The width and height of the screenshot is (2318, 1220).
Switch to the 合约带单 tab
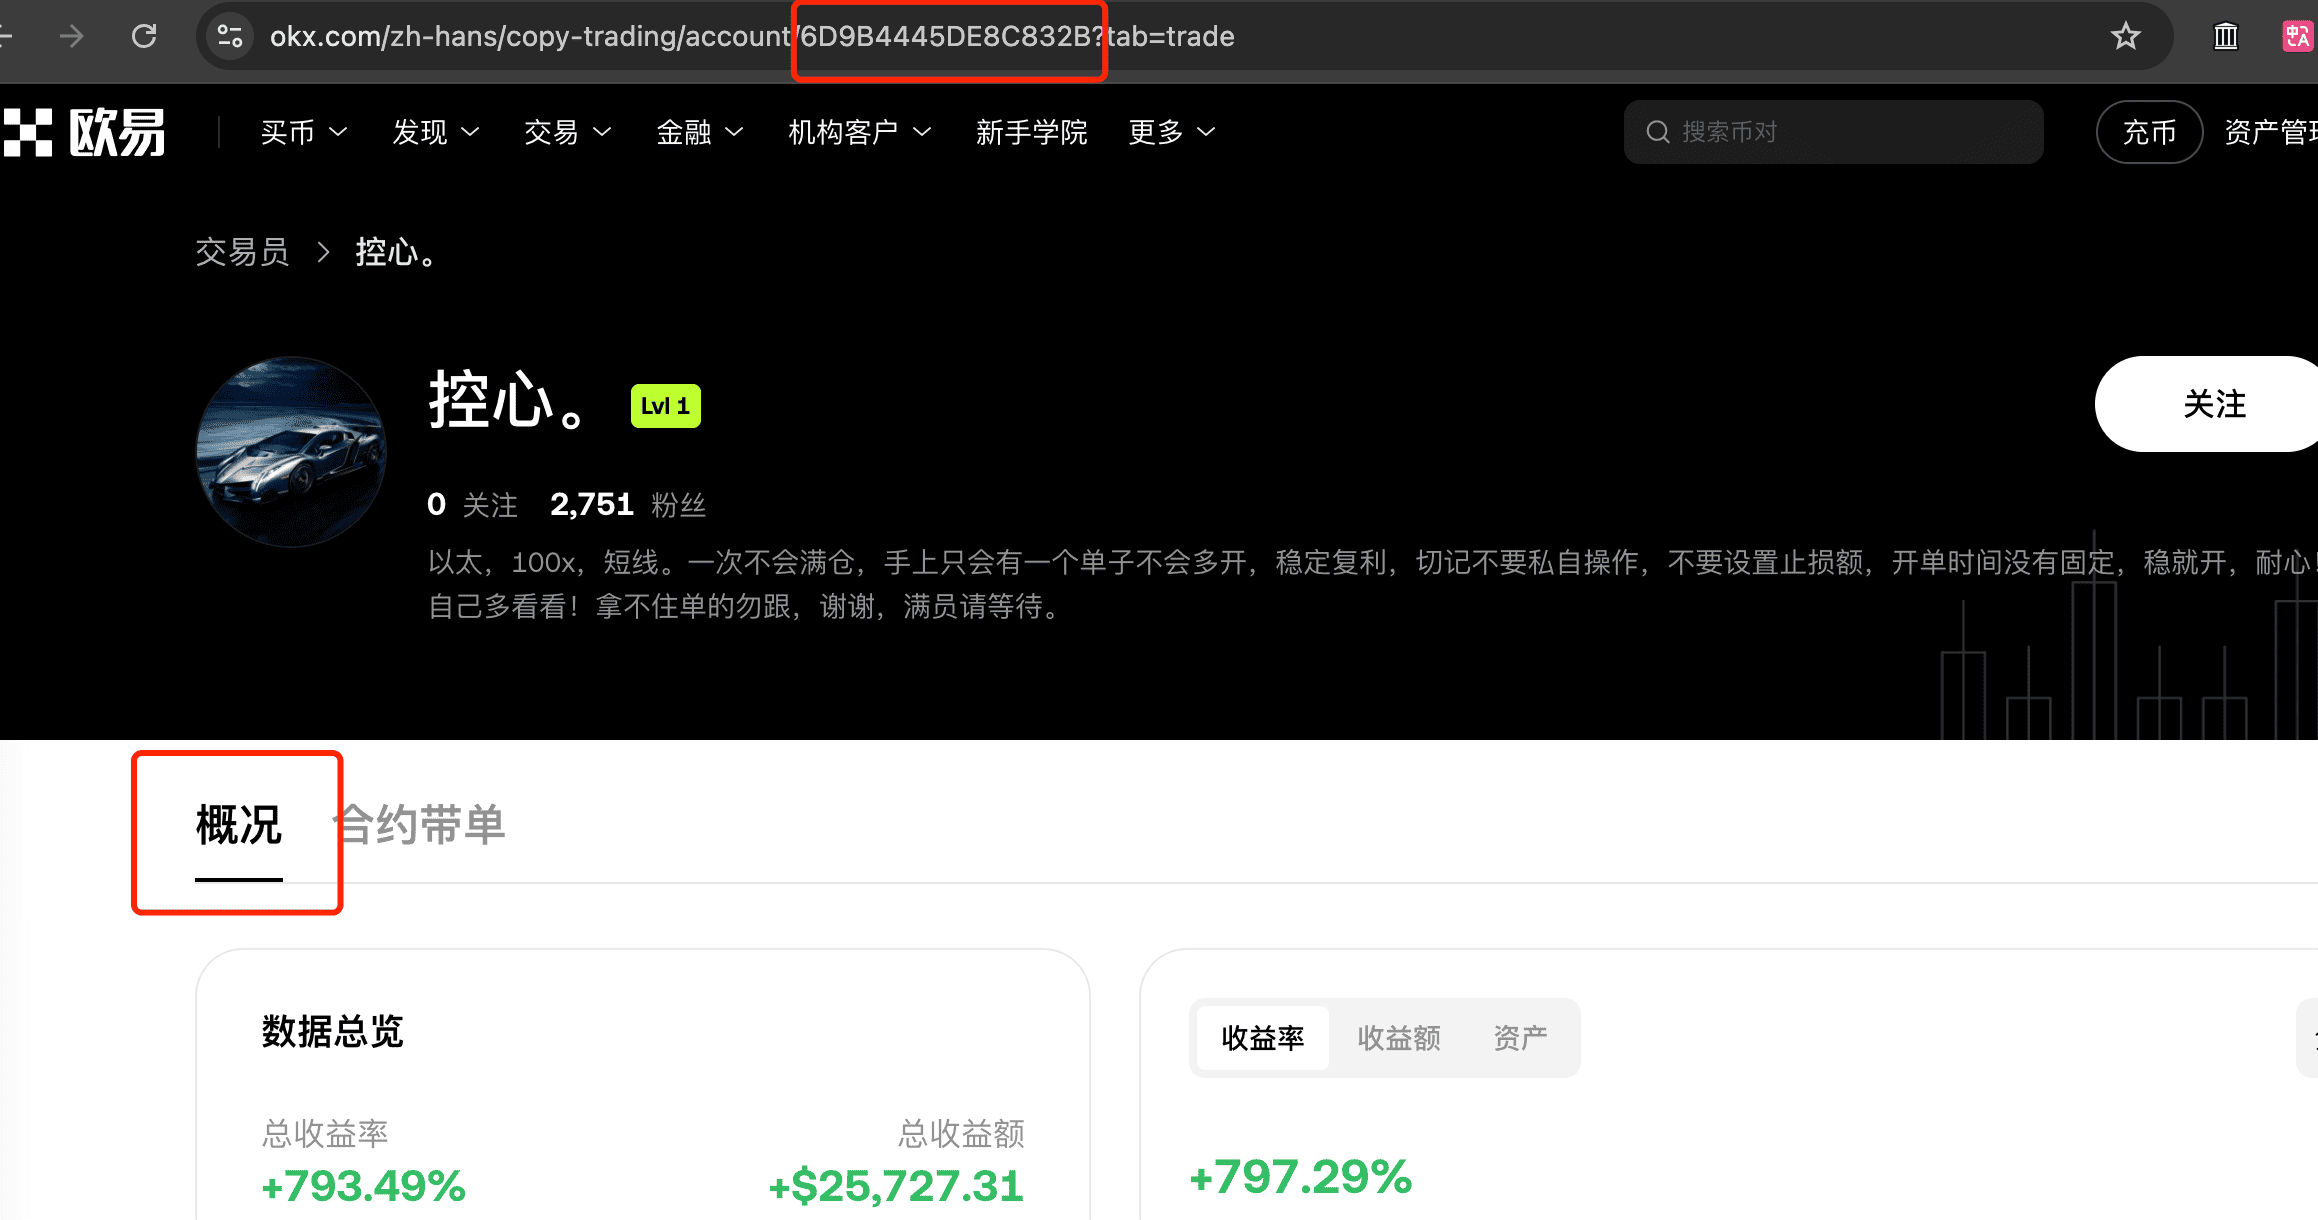pyautogui.click(x=420, y=826)
